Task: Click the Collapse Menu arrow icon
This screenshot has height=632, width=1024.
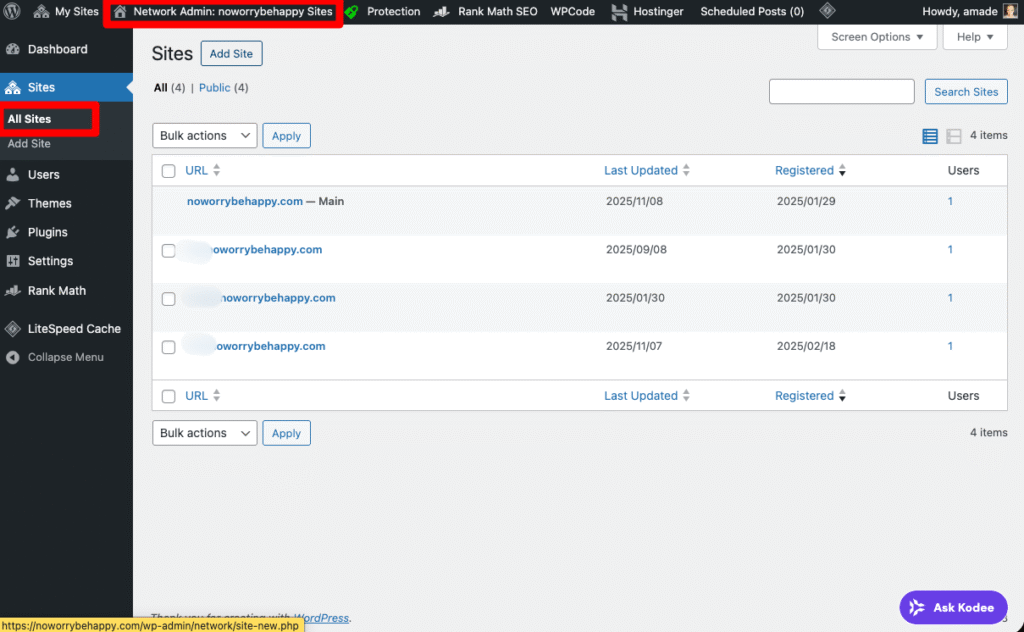Action: click(x=13, y=357)
